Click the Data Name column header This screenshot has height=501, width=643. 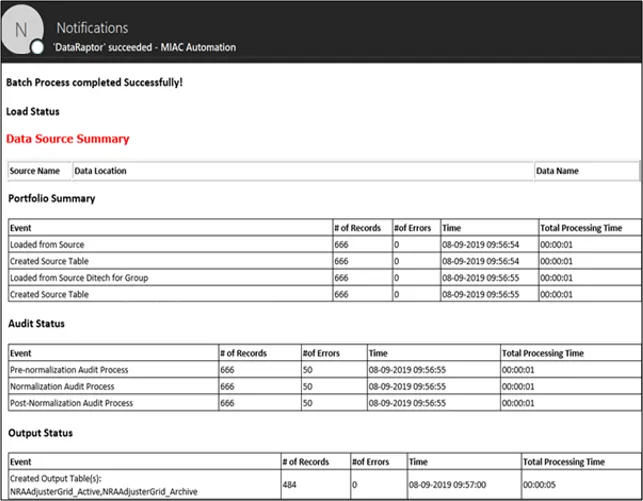coord(557,171)
